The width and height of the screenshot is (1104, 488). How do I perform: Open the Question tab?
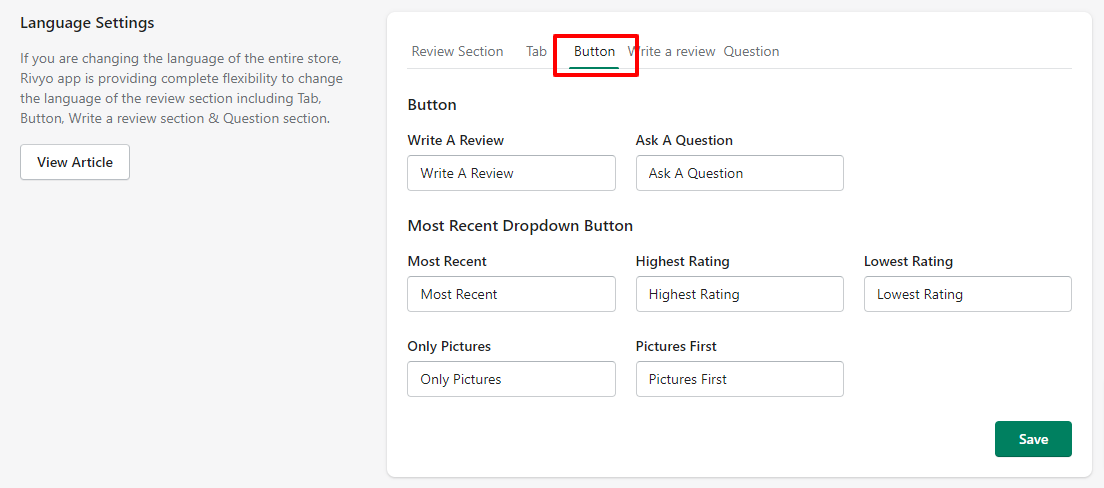751,51
